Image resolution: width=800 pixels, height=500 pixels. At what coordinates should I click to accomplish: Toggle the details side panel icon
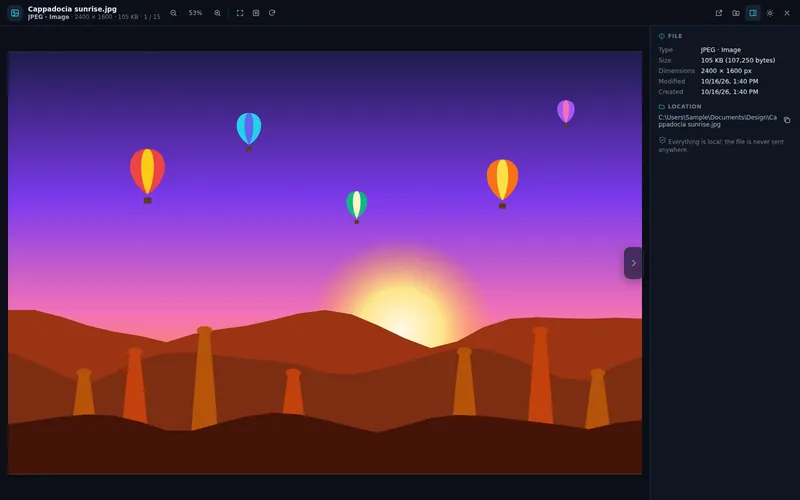click(x=753, y=13)
